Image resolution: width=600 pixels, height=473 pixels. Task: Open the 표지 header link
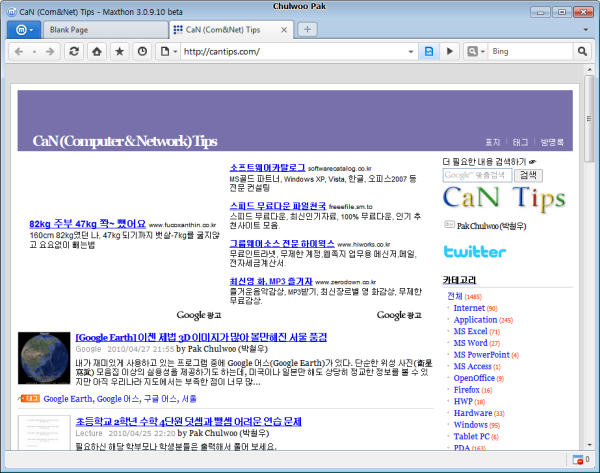pos(492,142)
